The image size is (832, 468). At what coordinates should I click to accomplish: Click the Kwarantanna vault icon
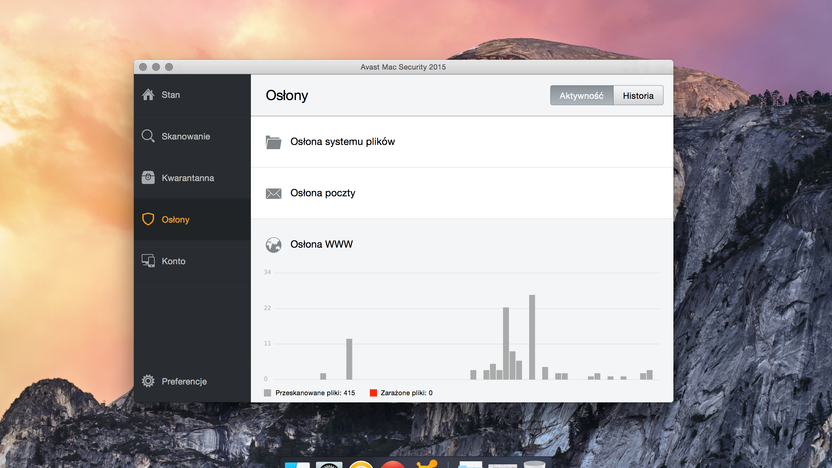click(148, 177)
